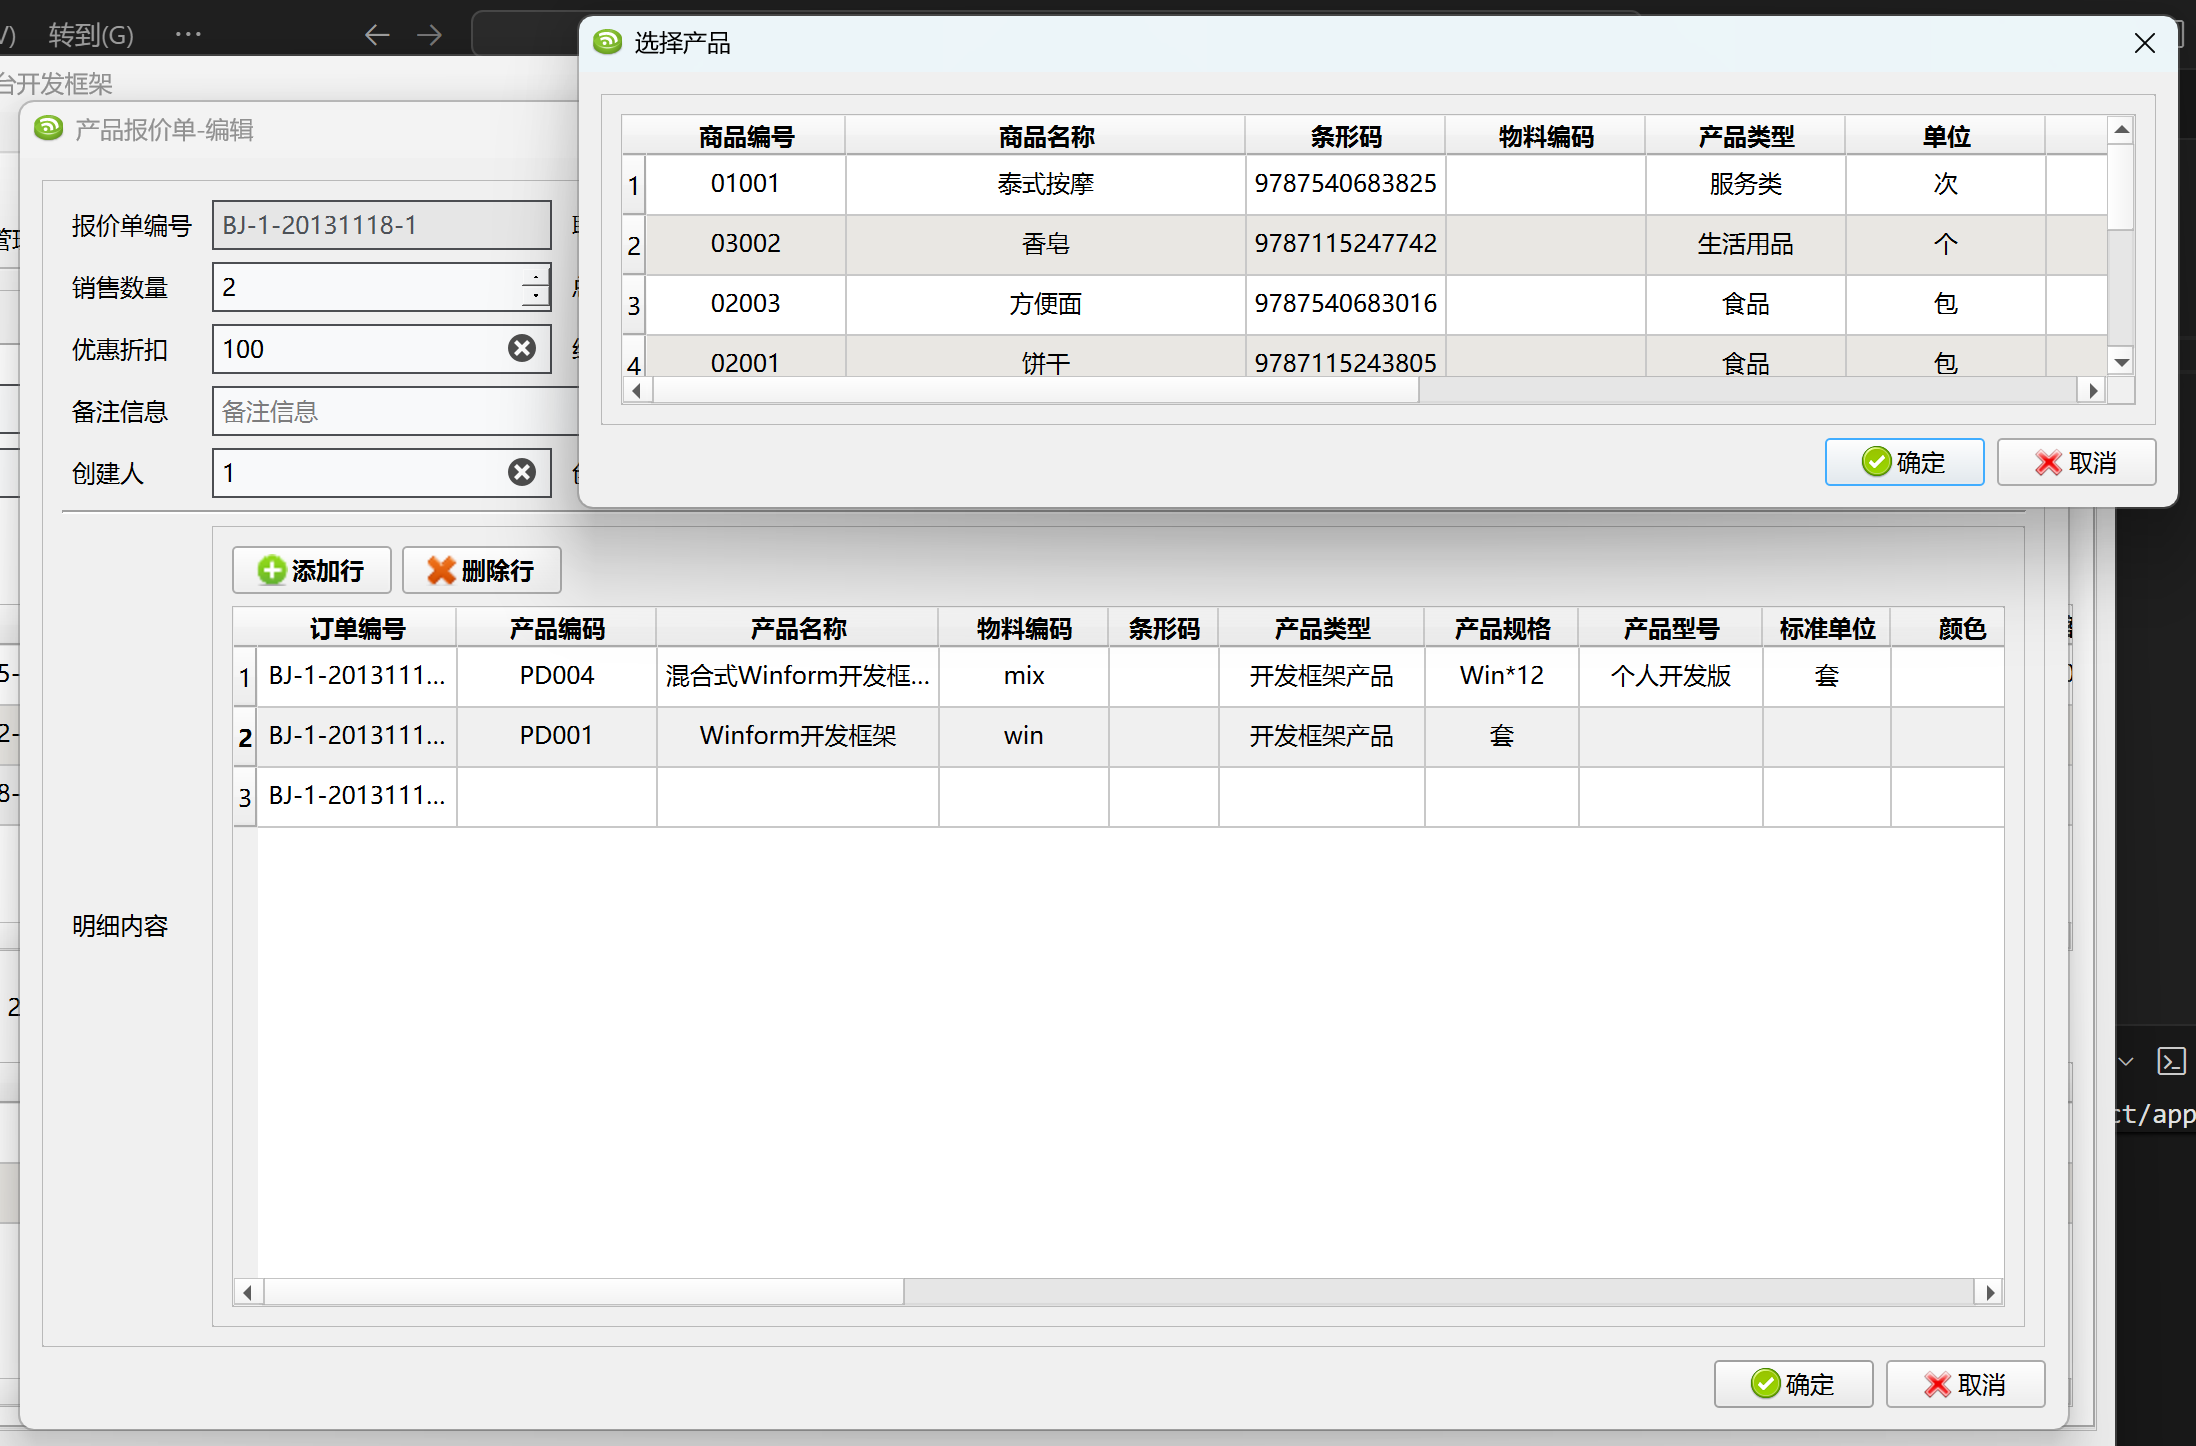The height and width of the screenshot is (1446, 2196).
Task: Click the clear icon in discount field
Action: click(x=521, y=348)
